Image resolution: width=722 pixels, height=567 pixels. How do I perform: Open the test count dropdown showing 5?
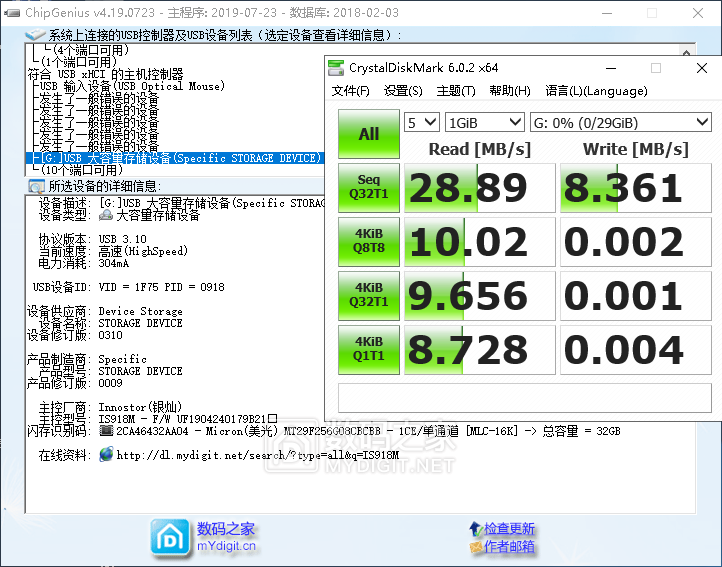pos(422,123)
